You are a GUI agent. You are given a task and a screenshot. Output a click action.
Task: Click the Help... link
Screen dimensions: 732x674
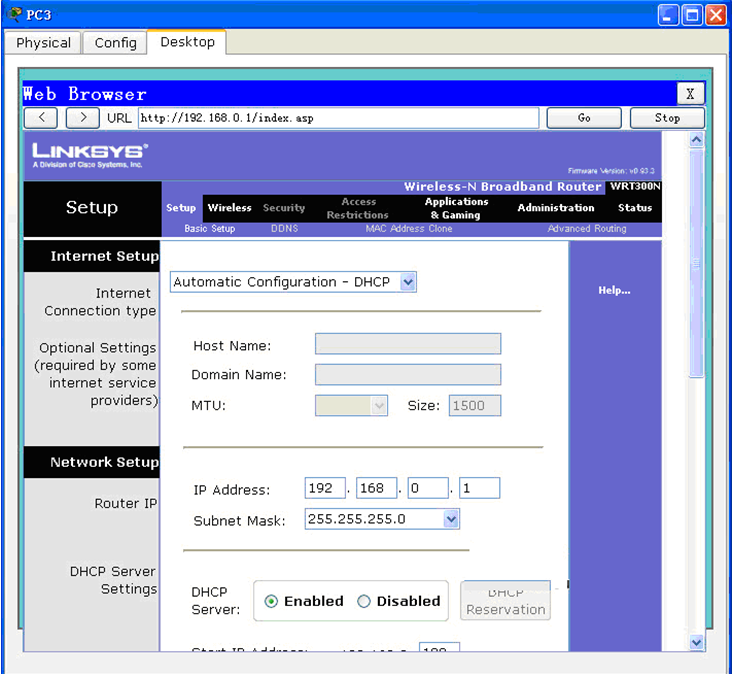(614, 290)
